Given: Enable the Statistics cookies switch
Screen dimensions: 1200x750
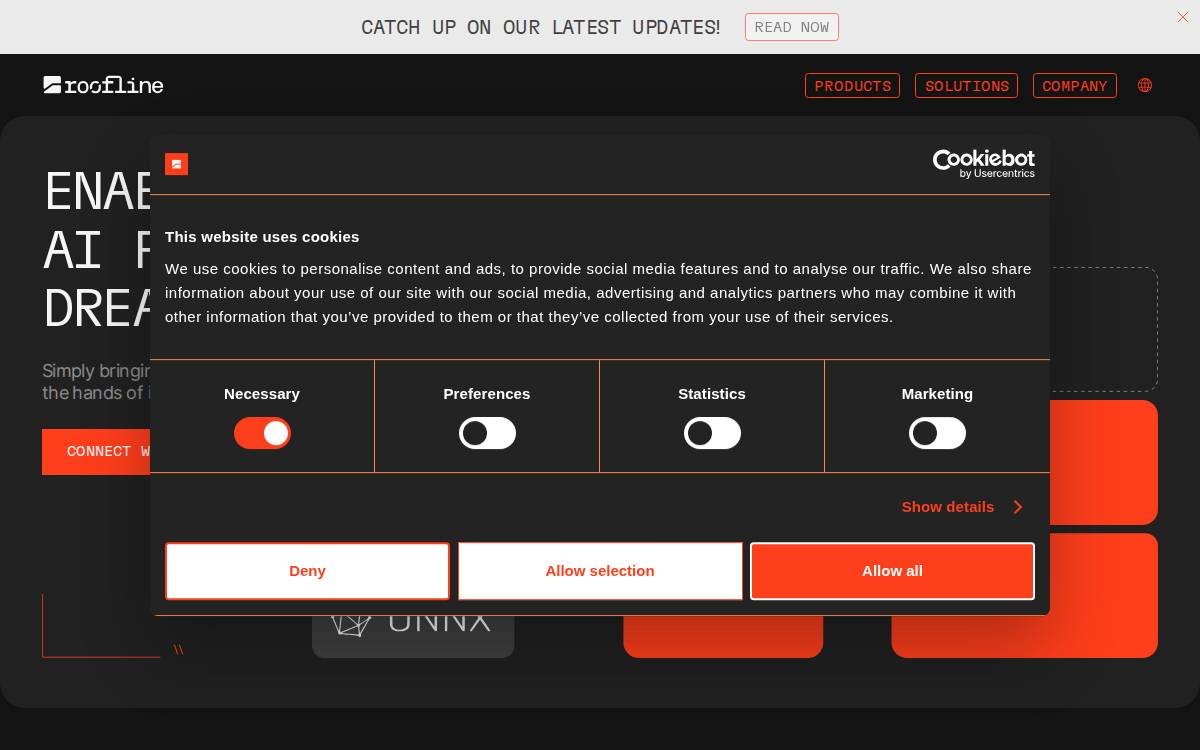Looking at the screenshot, I should pos(712,433).
